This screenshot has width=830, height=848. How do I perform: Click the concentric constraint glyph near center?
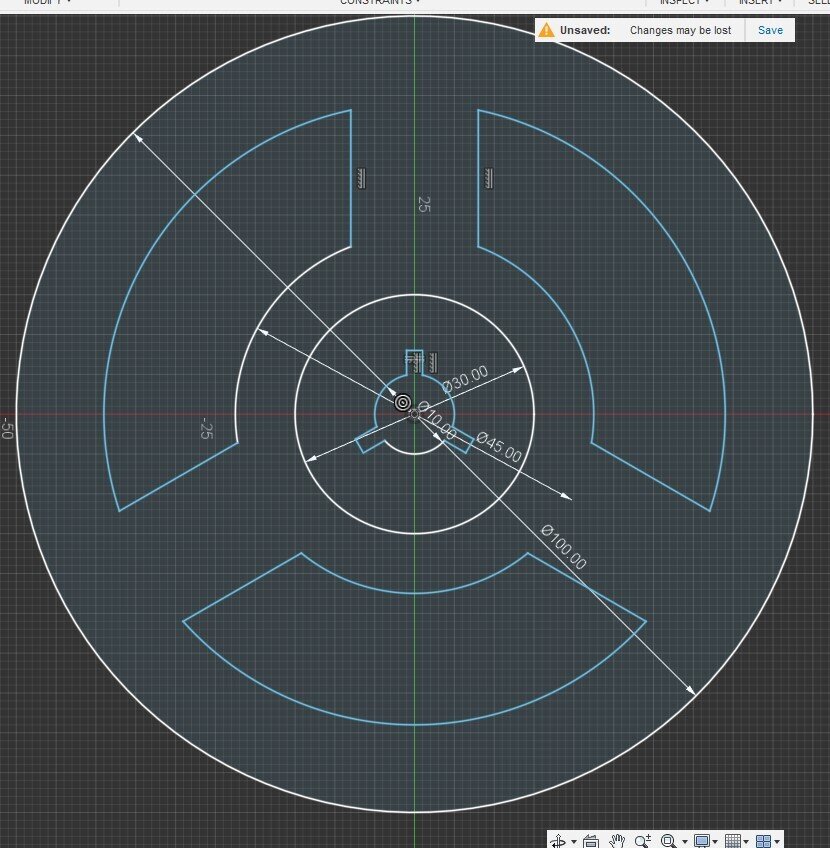click(x=403, y=403)
